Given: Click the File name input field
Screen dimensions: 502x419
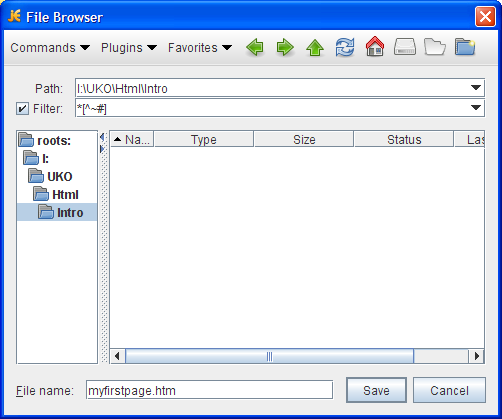Looking at the screenshot, I should click(x=209, y=390).
